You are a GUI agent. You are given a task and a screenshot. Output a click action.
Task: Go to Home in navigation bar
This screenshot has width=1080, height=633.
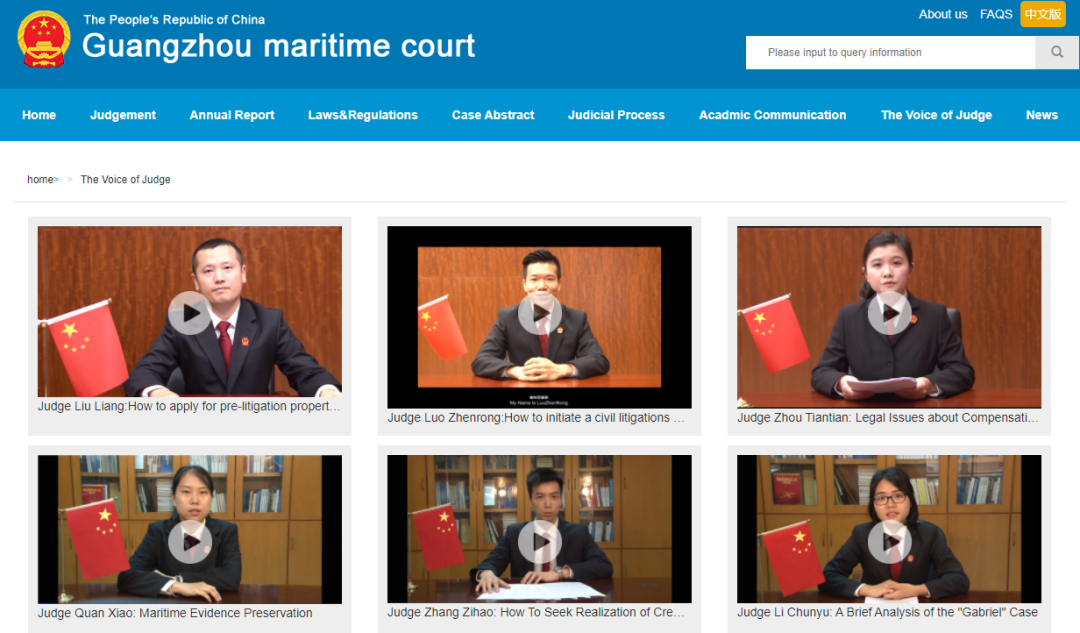[x=39, y=115]
